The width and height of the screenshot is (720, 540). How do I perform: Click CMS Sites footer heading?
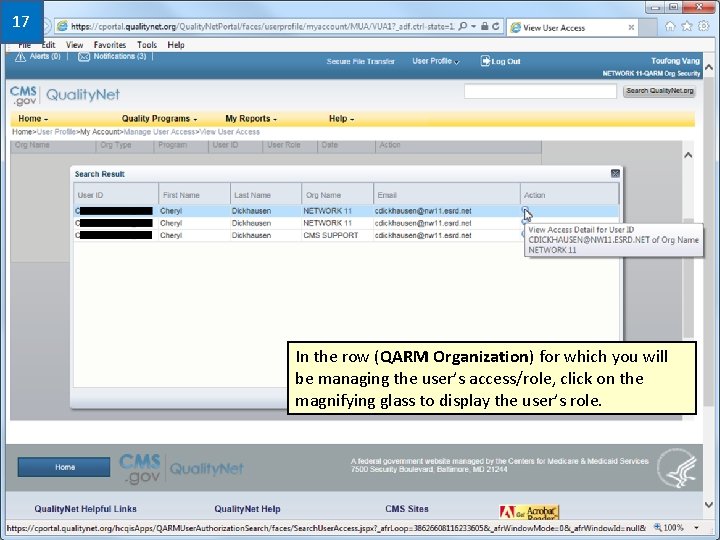[407, 509]
